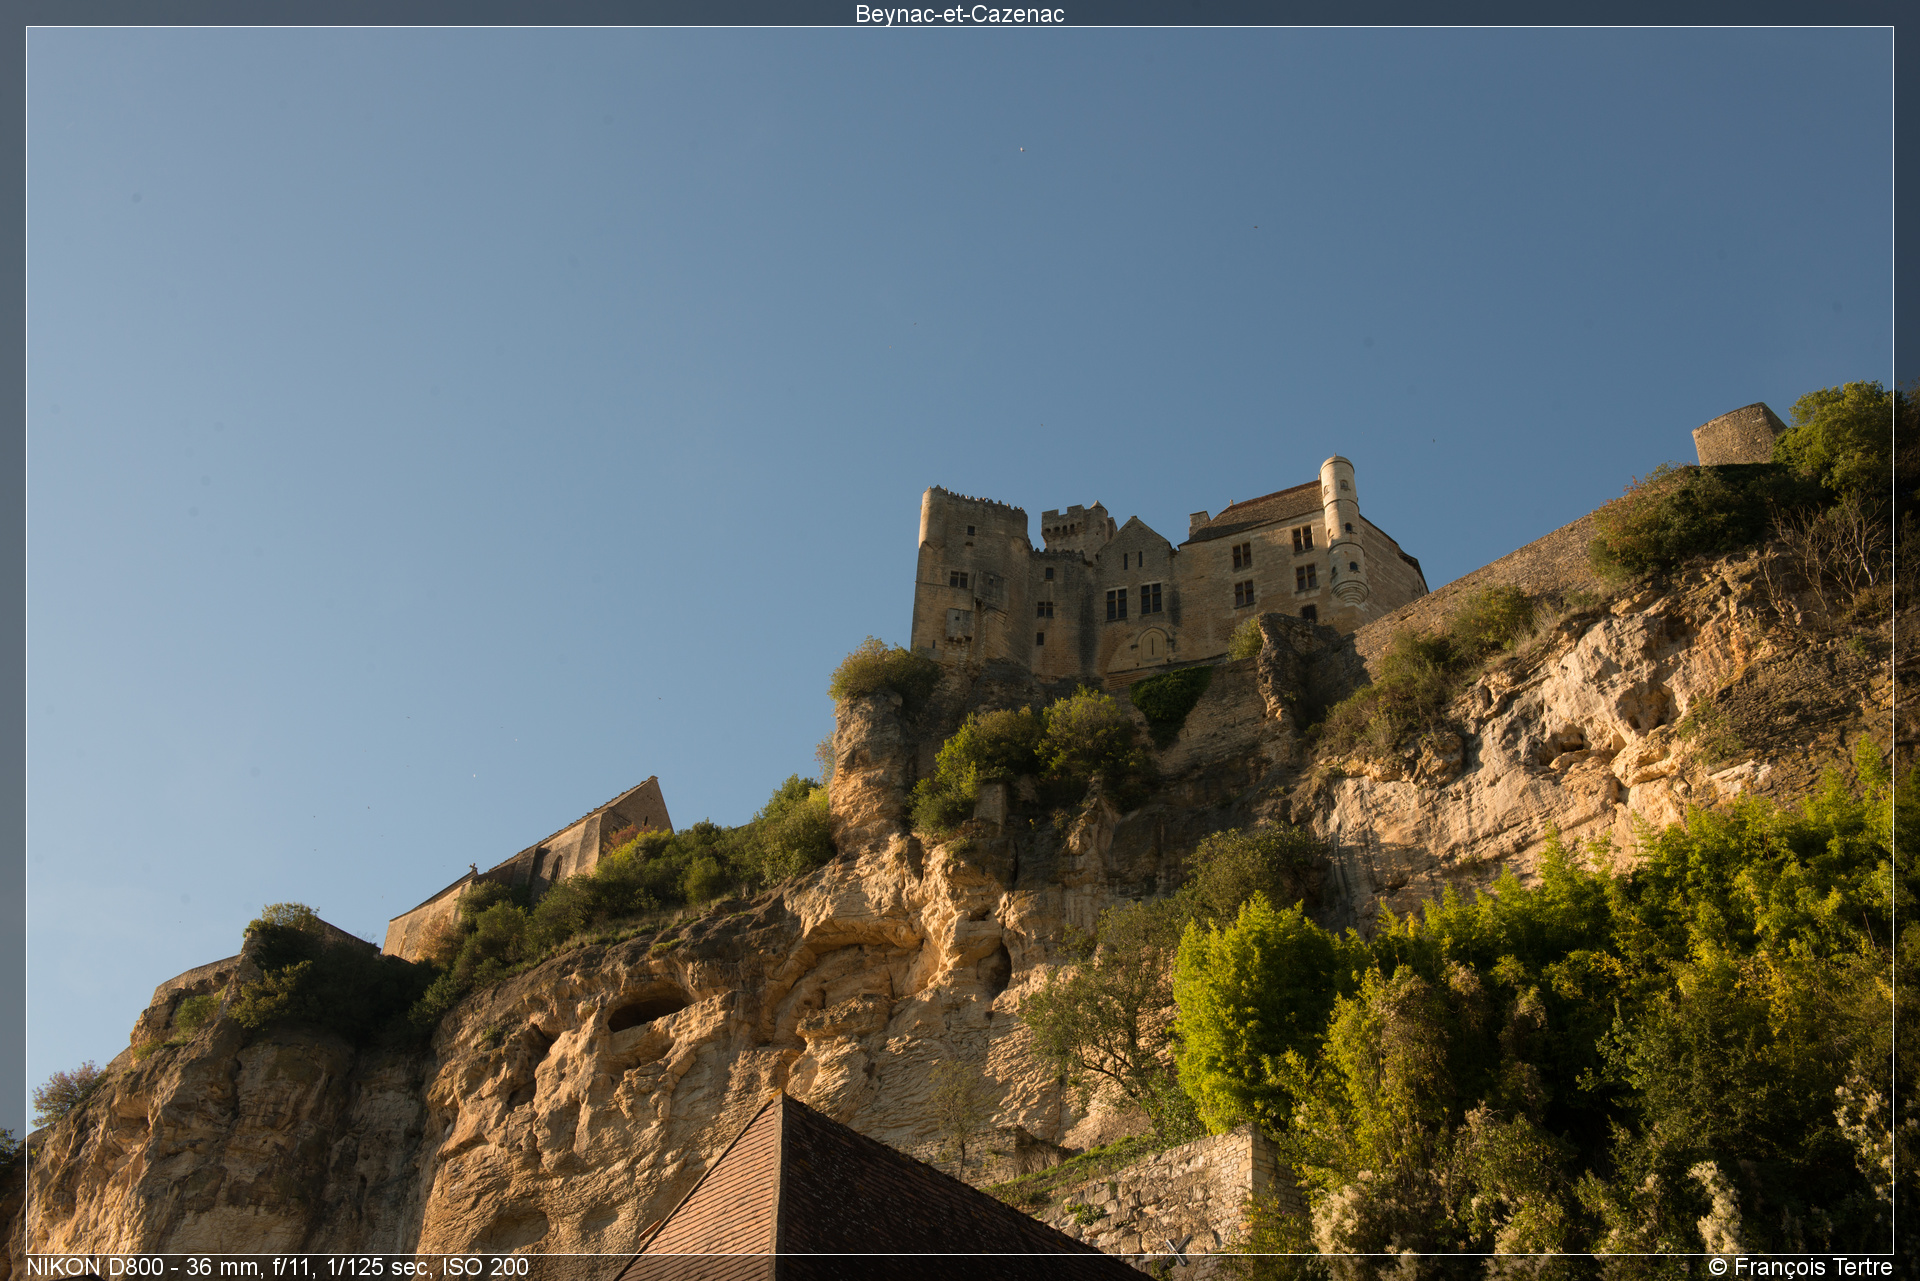Click the NIKON D800 EXIF info text
Image resolution: width=1920 pixels, height=1281 pixels.
(x=277, y=1267)
